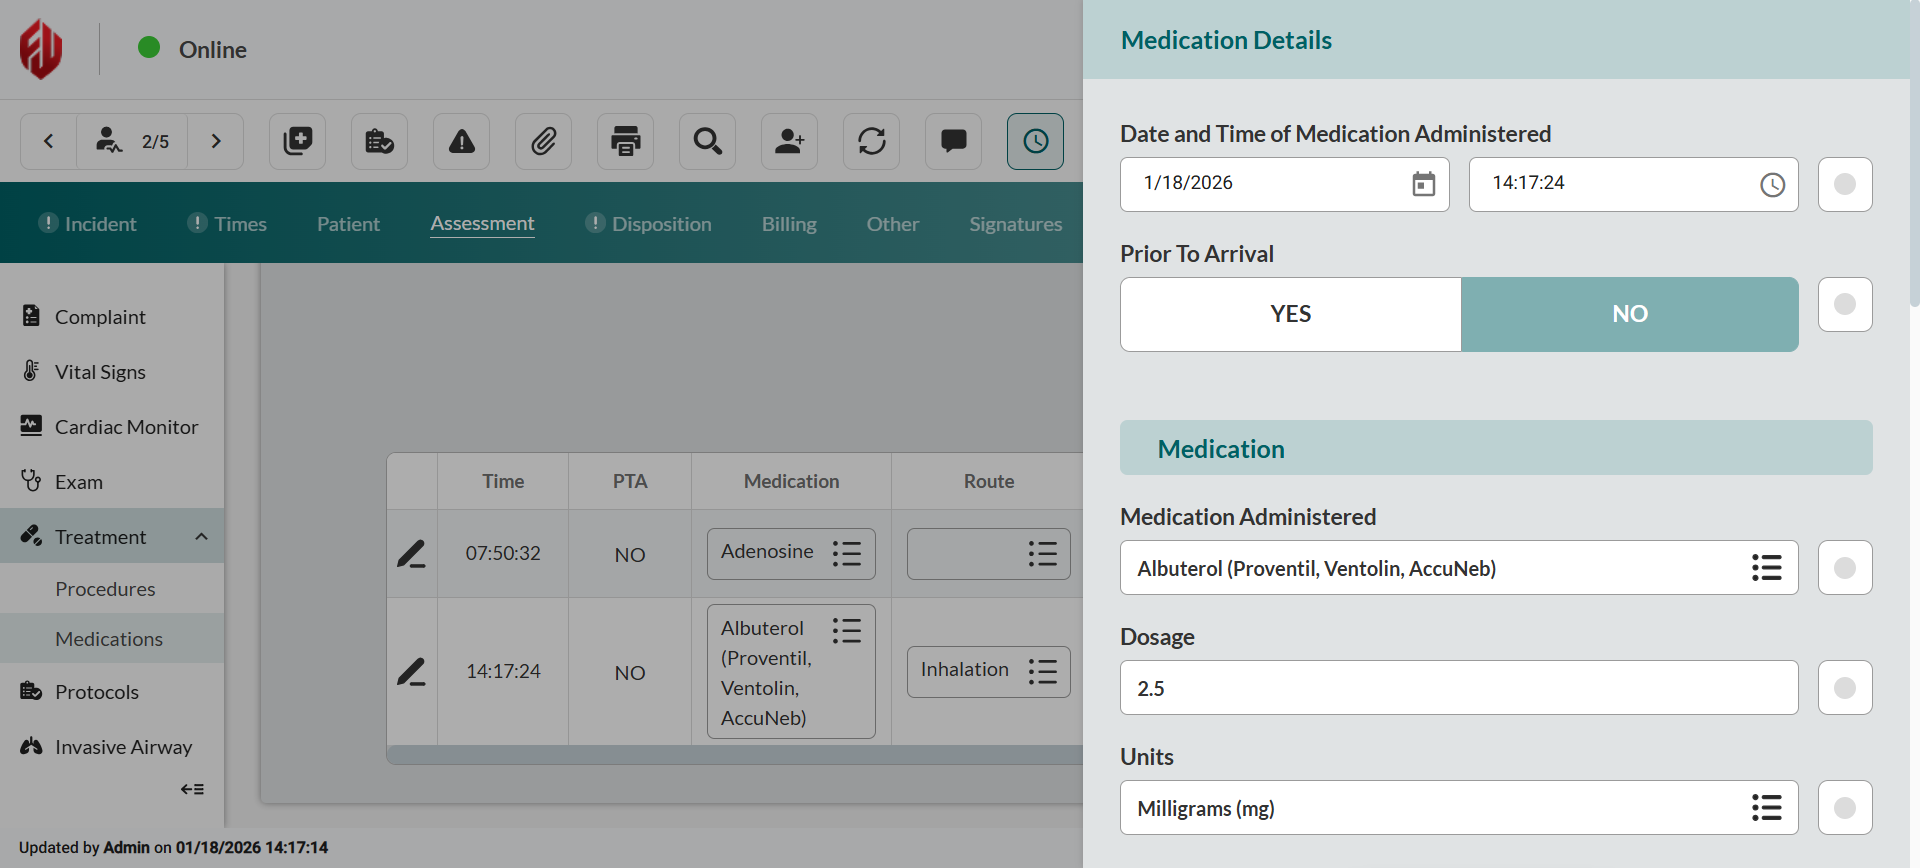Click the Route column header
The width and height of the screenshot is (1920, 868).
point(989,482)
